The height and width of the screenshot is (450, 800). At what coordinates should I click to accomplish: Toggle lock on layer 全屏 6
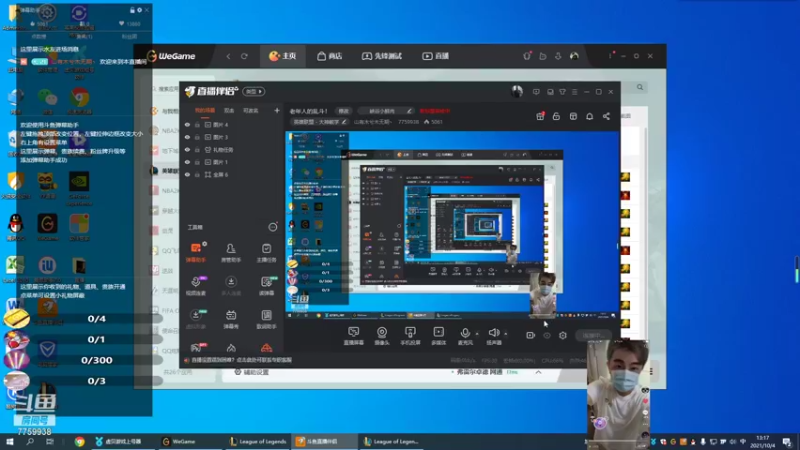[x=197, y=174]
